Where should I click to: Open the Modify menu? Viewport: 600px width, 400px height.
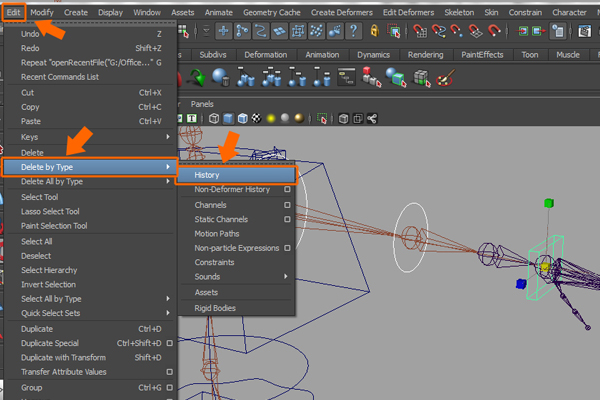click(42, 13)
